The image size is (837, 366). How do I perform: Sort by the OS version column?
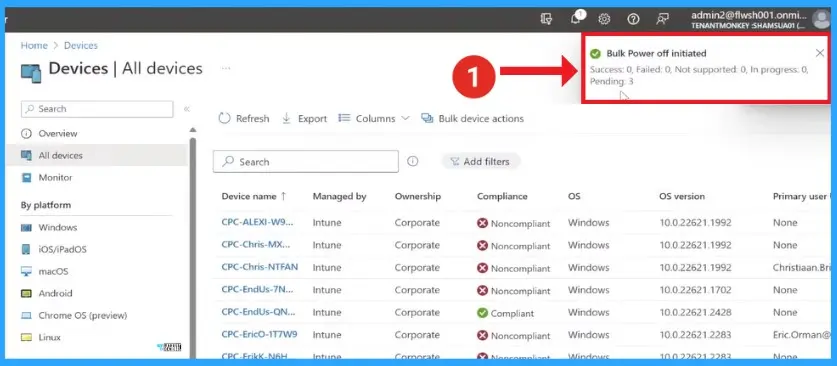click(x=682, y=196)
